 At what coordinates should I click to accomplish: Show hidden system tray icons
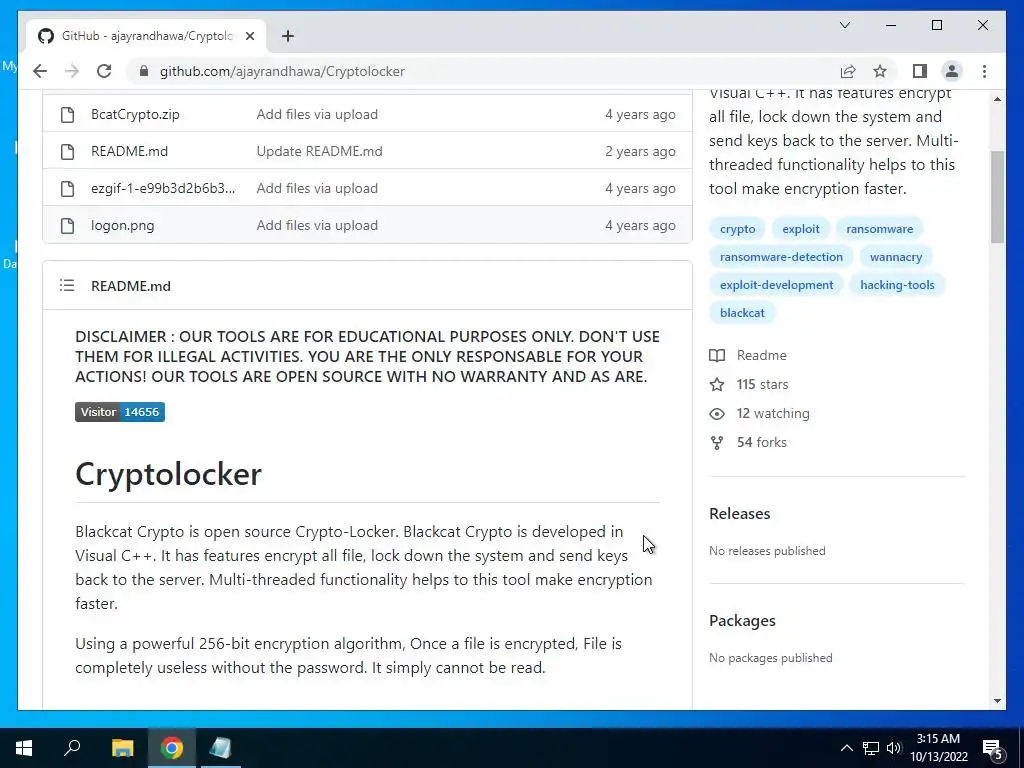(x=846, y=748)
